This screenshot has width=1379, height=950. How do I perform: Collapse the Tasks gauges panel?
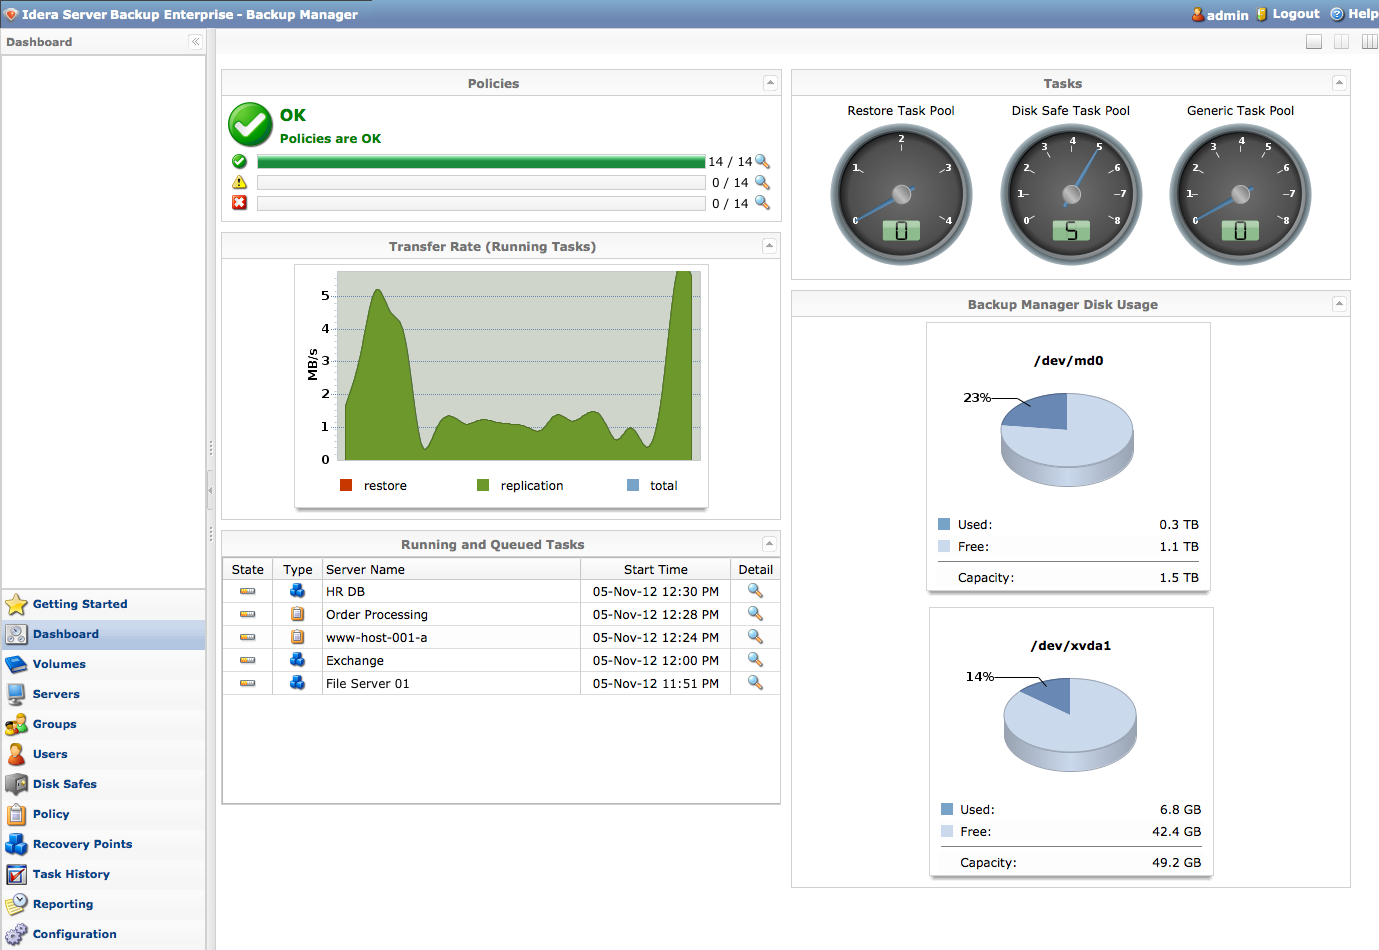click(1340, 83)
